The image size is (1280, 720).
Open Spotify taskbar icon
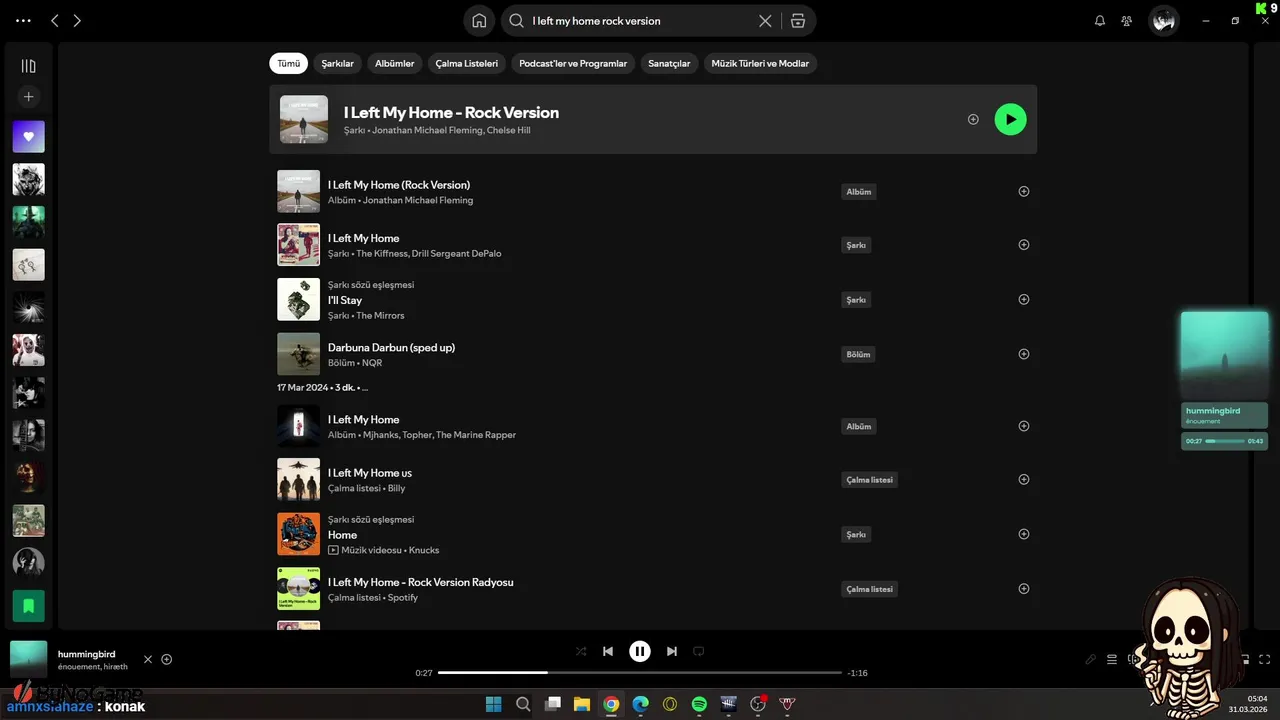tap(699, 704)
